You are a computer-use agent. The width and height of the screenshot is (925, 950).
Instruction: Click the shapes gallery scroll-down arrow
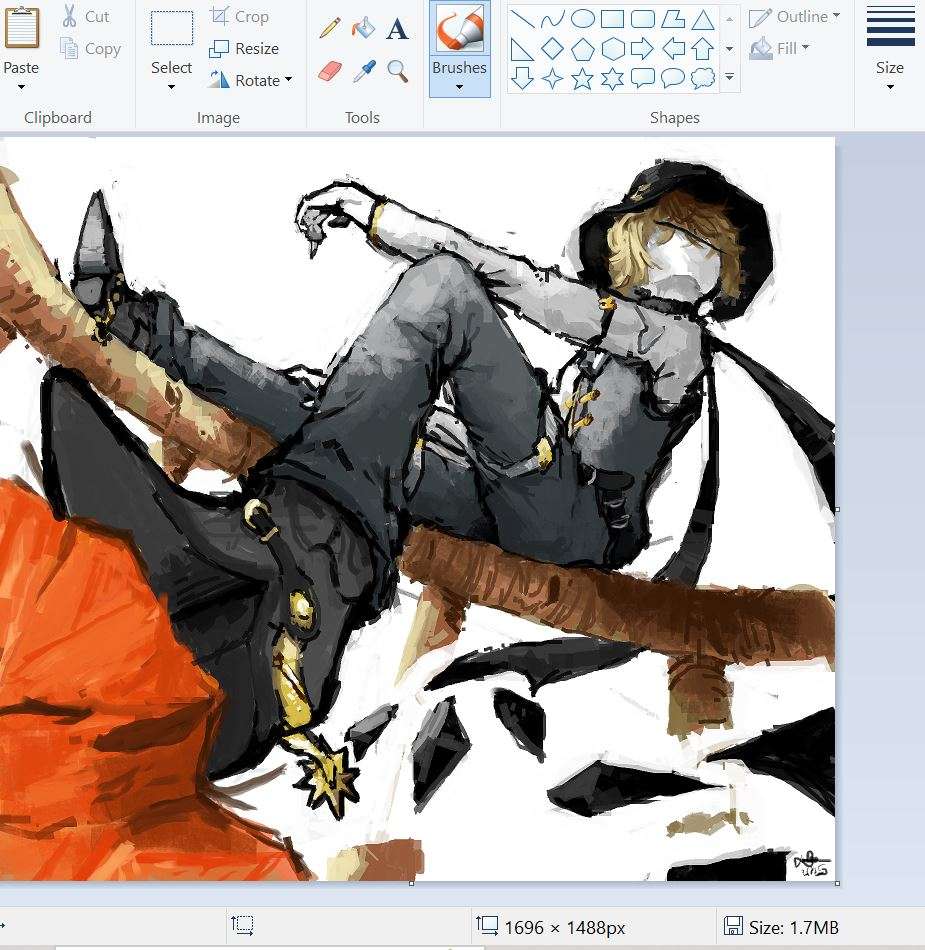729,48
